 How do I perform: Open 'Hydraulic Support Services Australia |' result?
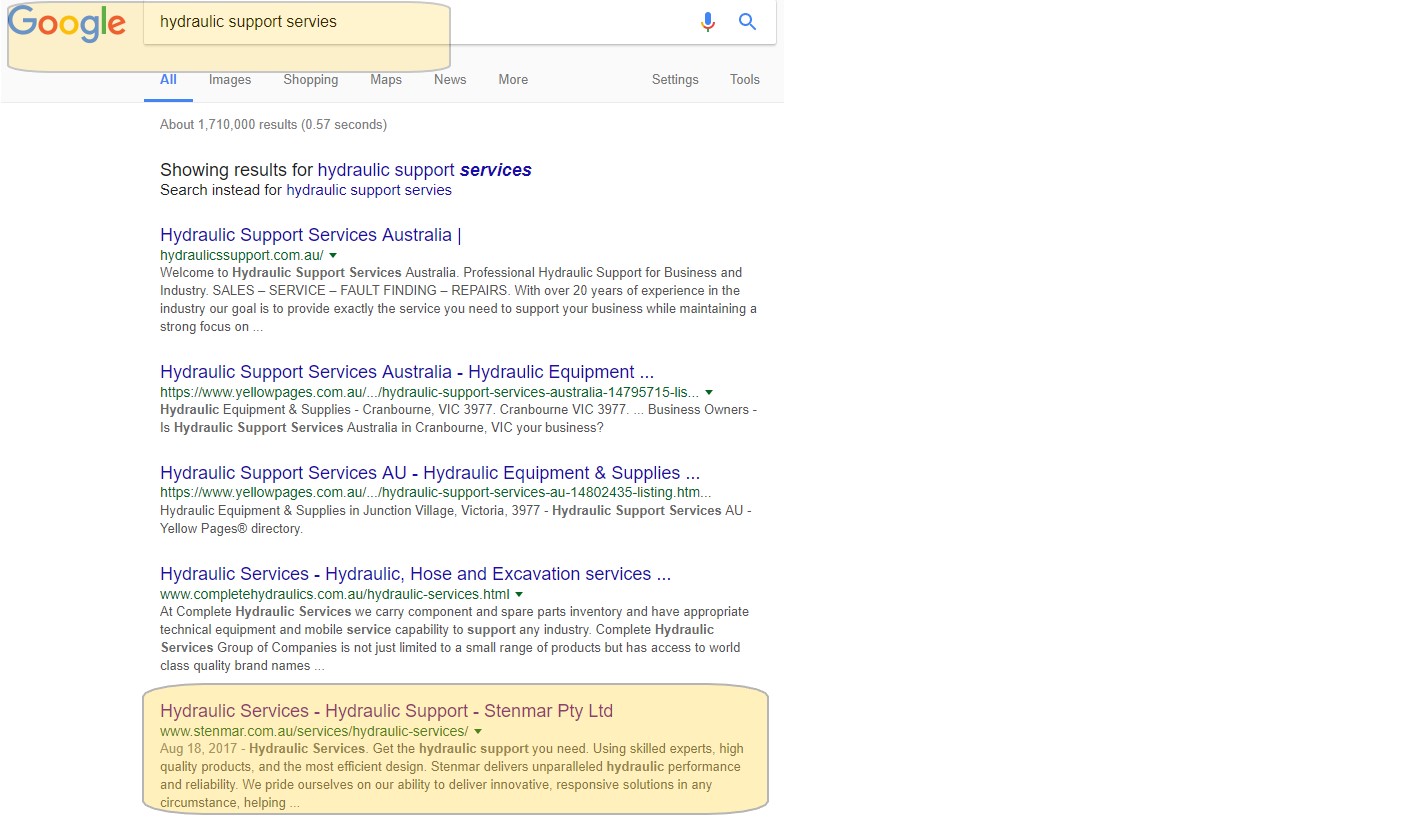tap(311, 235)
